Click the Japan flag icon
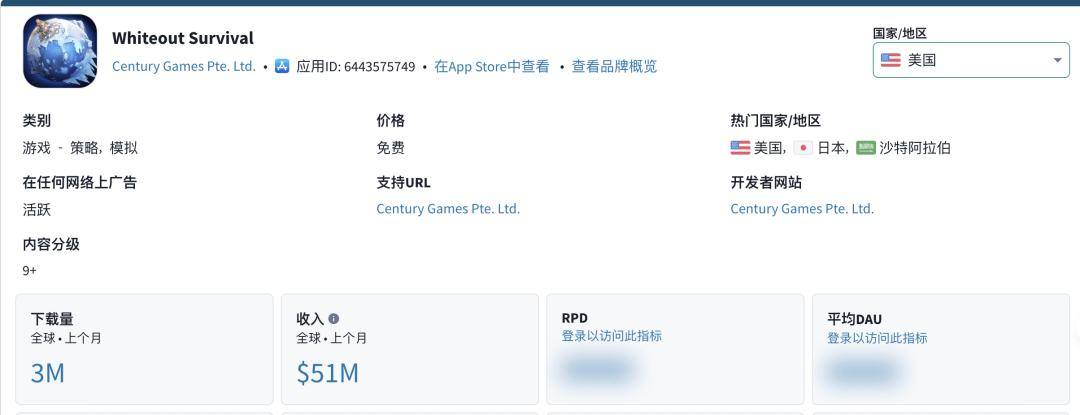Viewport: 1080px width, 415px height. click(803, 148)
